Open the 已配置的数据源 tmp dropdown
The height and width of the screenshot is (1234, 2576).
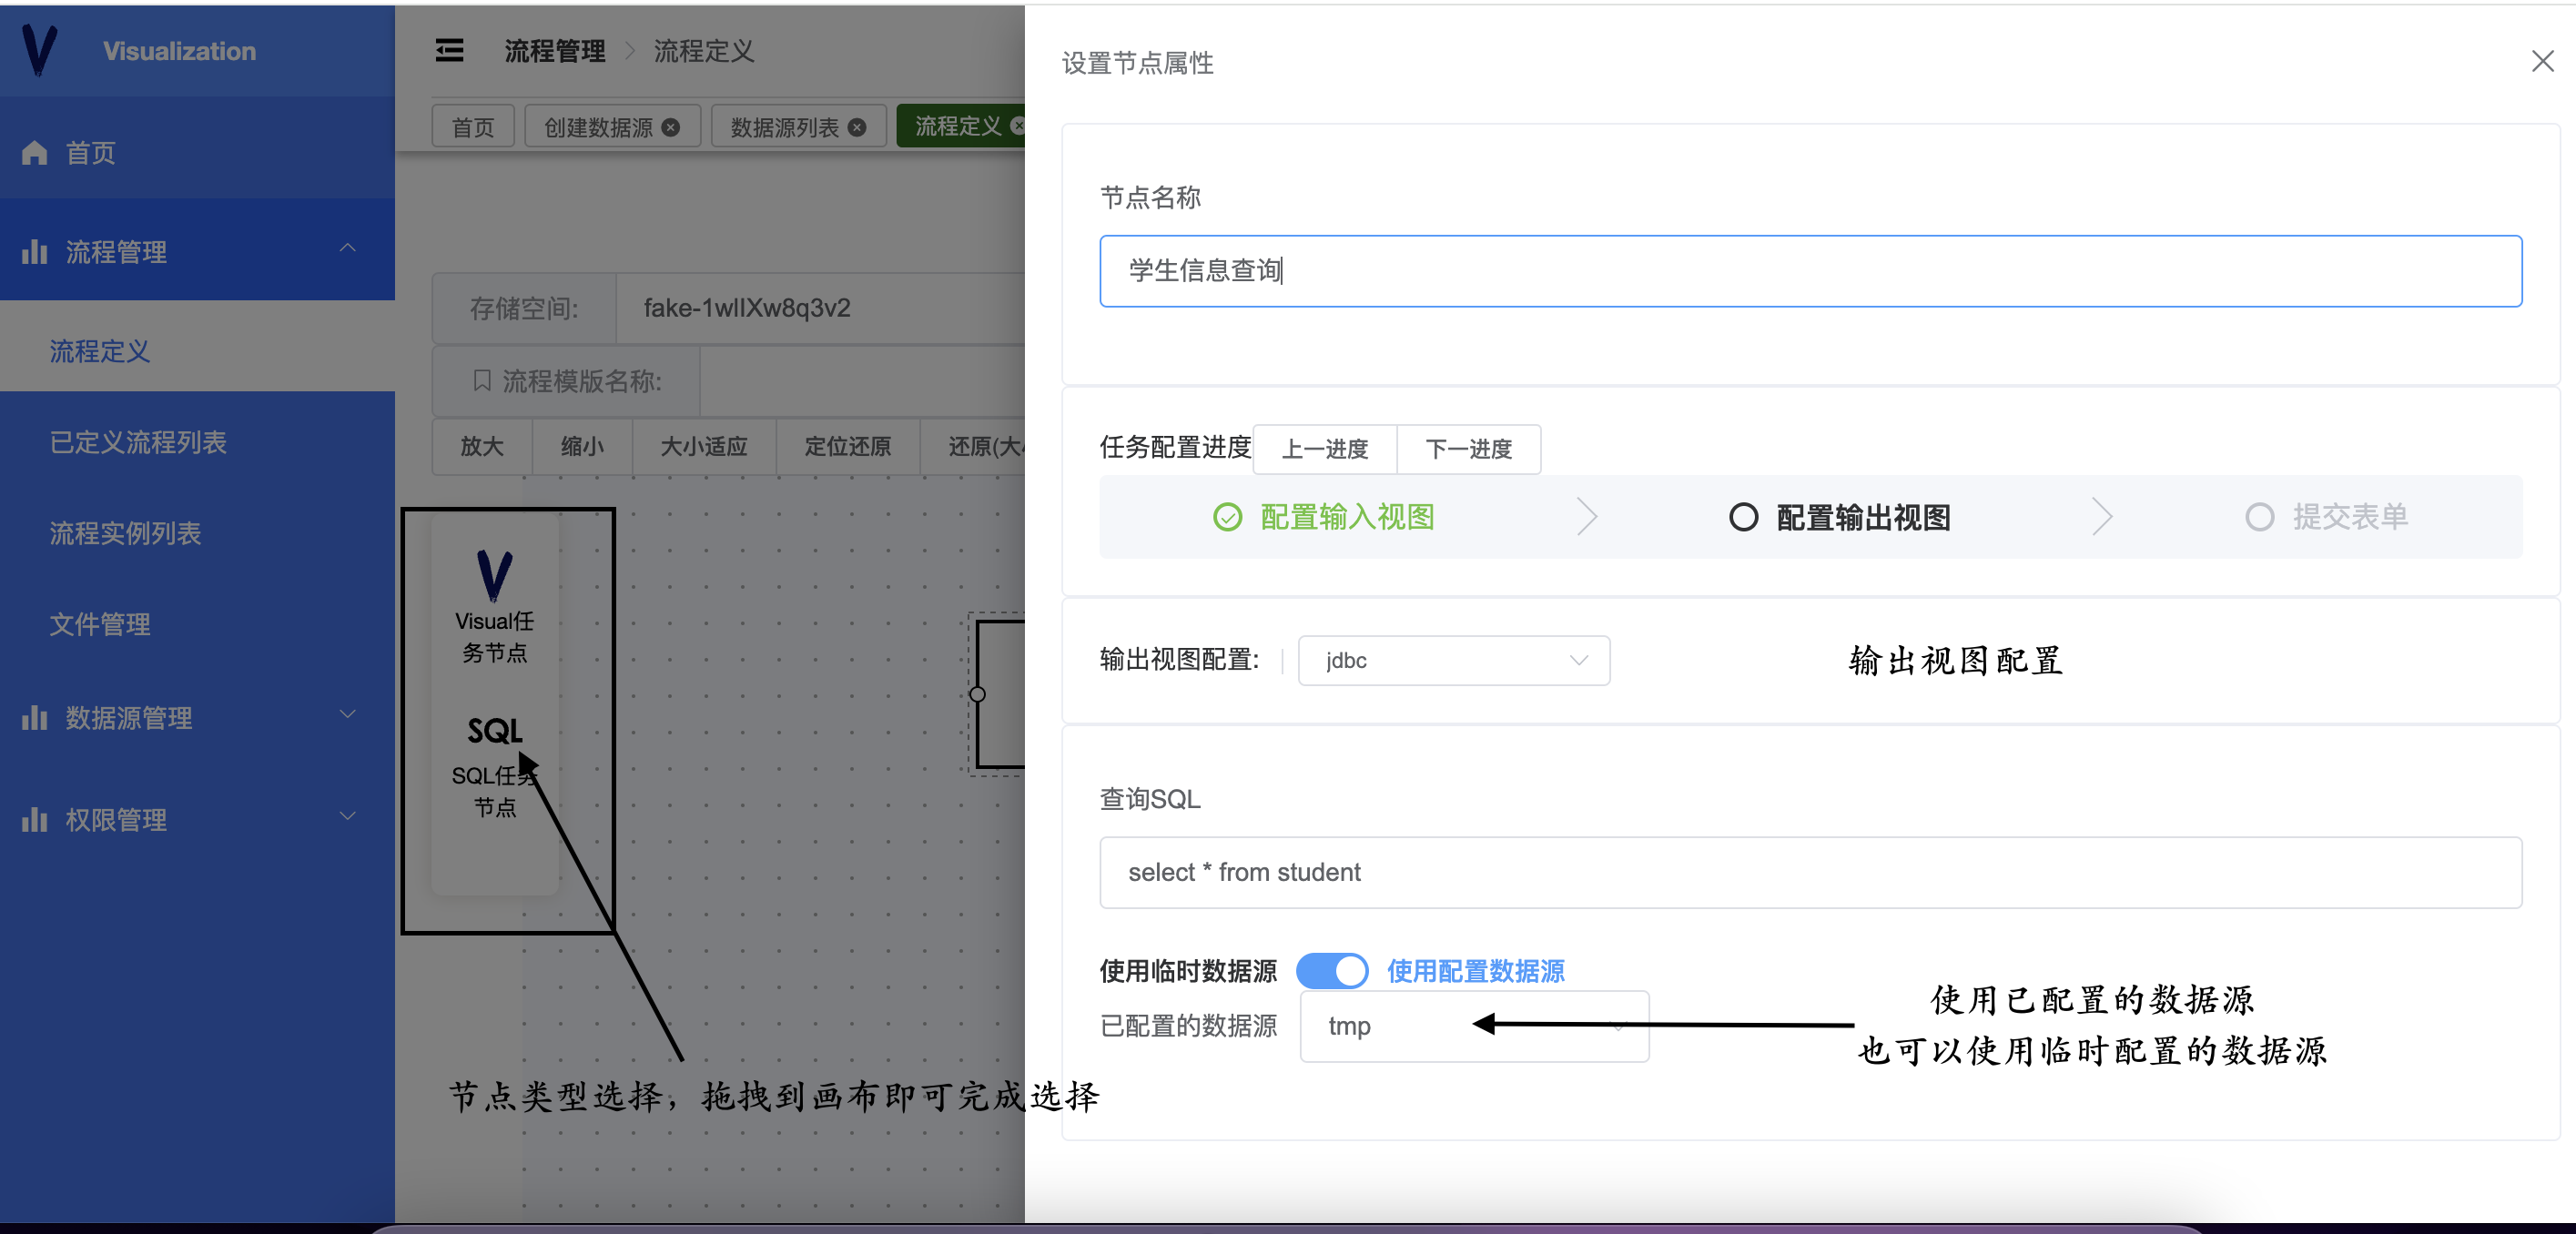tap(1474, 1026)
